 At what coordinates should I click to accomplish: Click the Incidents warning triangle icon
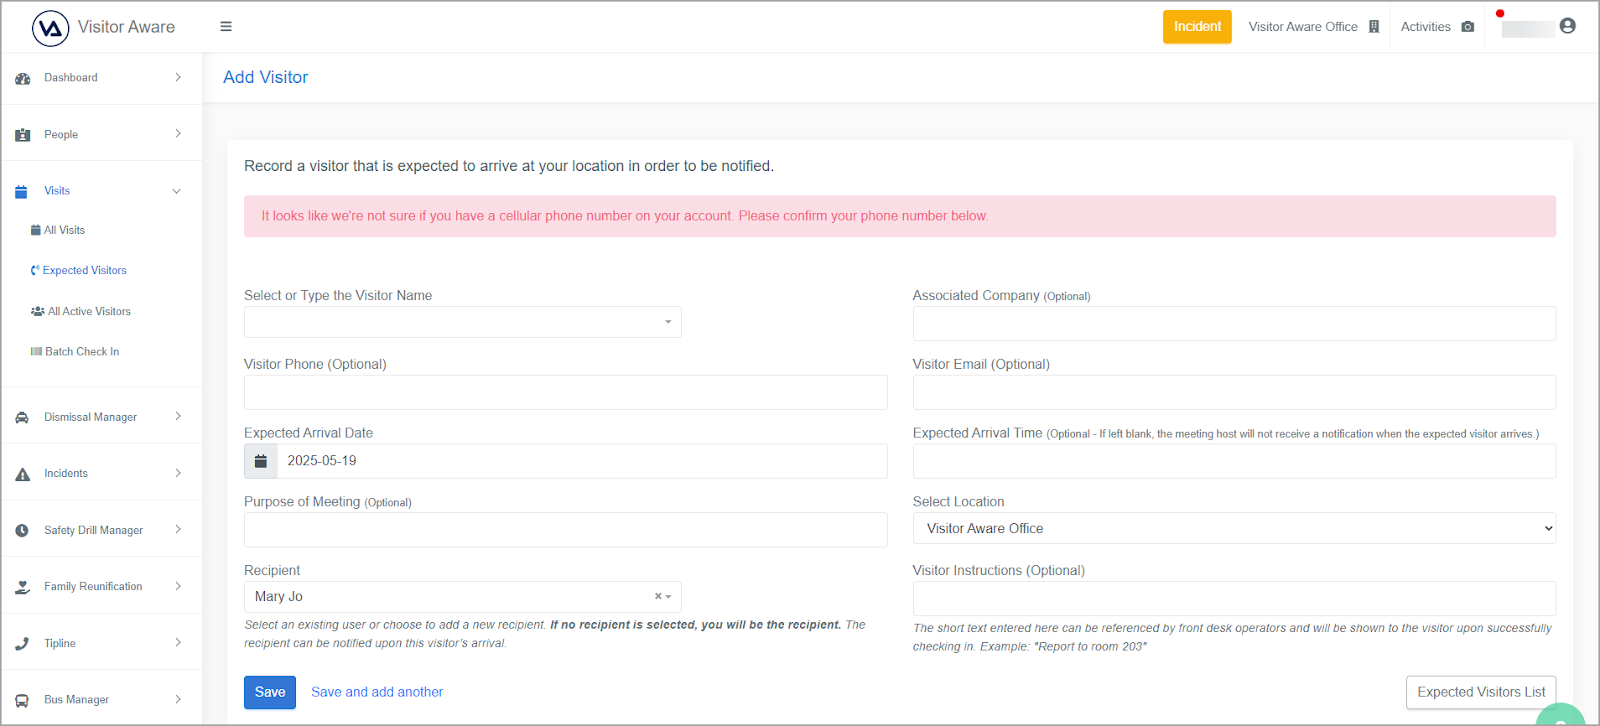point(22,474)
